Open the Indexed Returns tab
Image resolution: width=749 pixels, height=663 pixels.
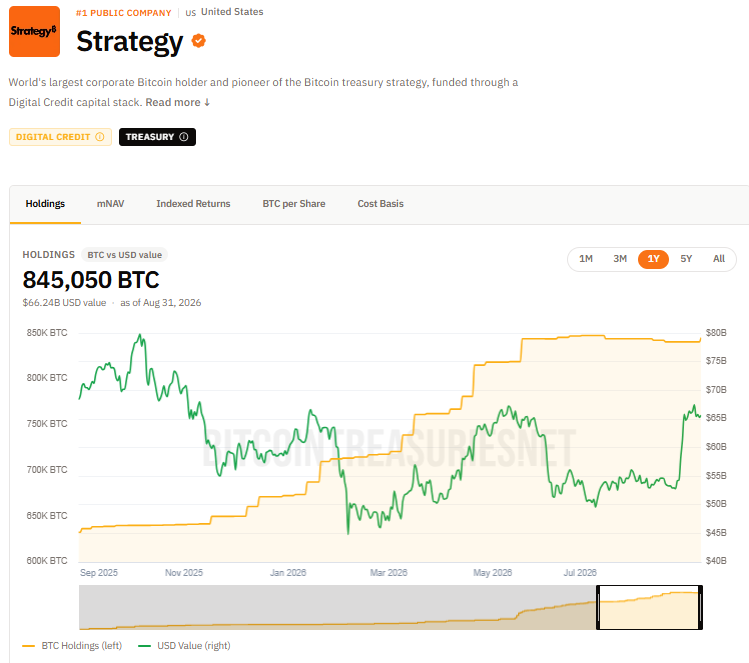[x=193, y=204]
